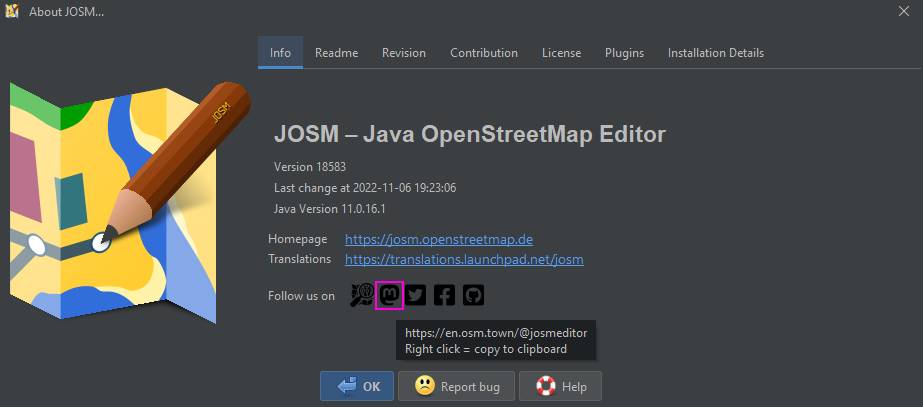Click the Translations label
Screen dimensions: 923x407
300,259
